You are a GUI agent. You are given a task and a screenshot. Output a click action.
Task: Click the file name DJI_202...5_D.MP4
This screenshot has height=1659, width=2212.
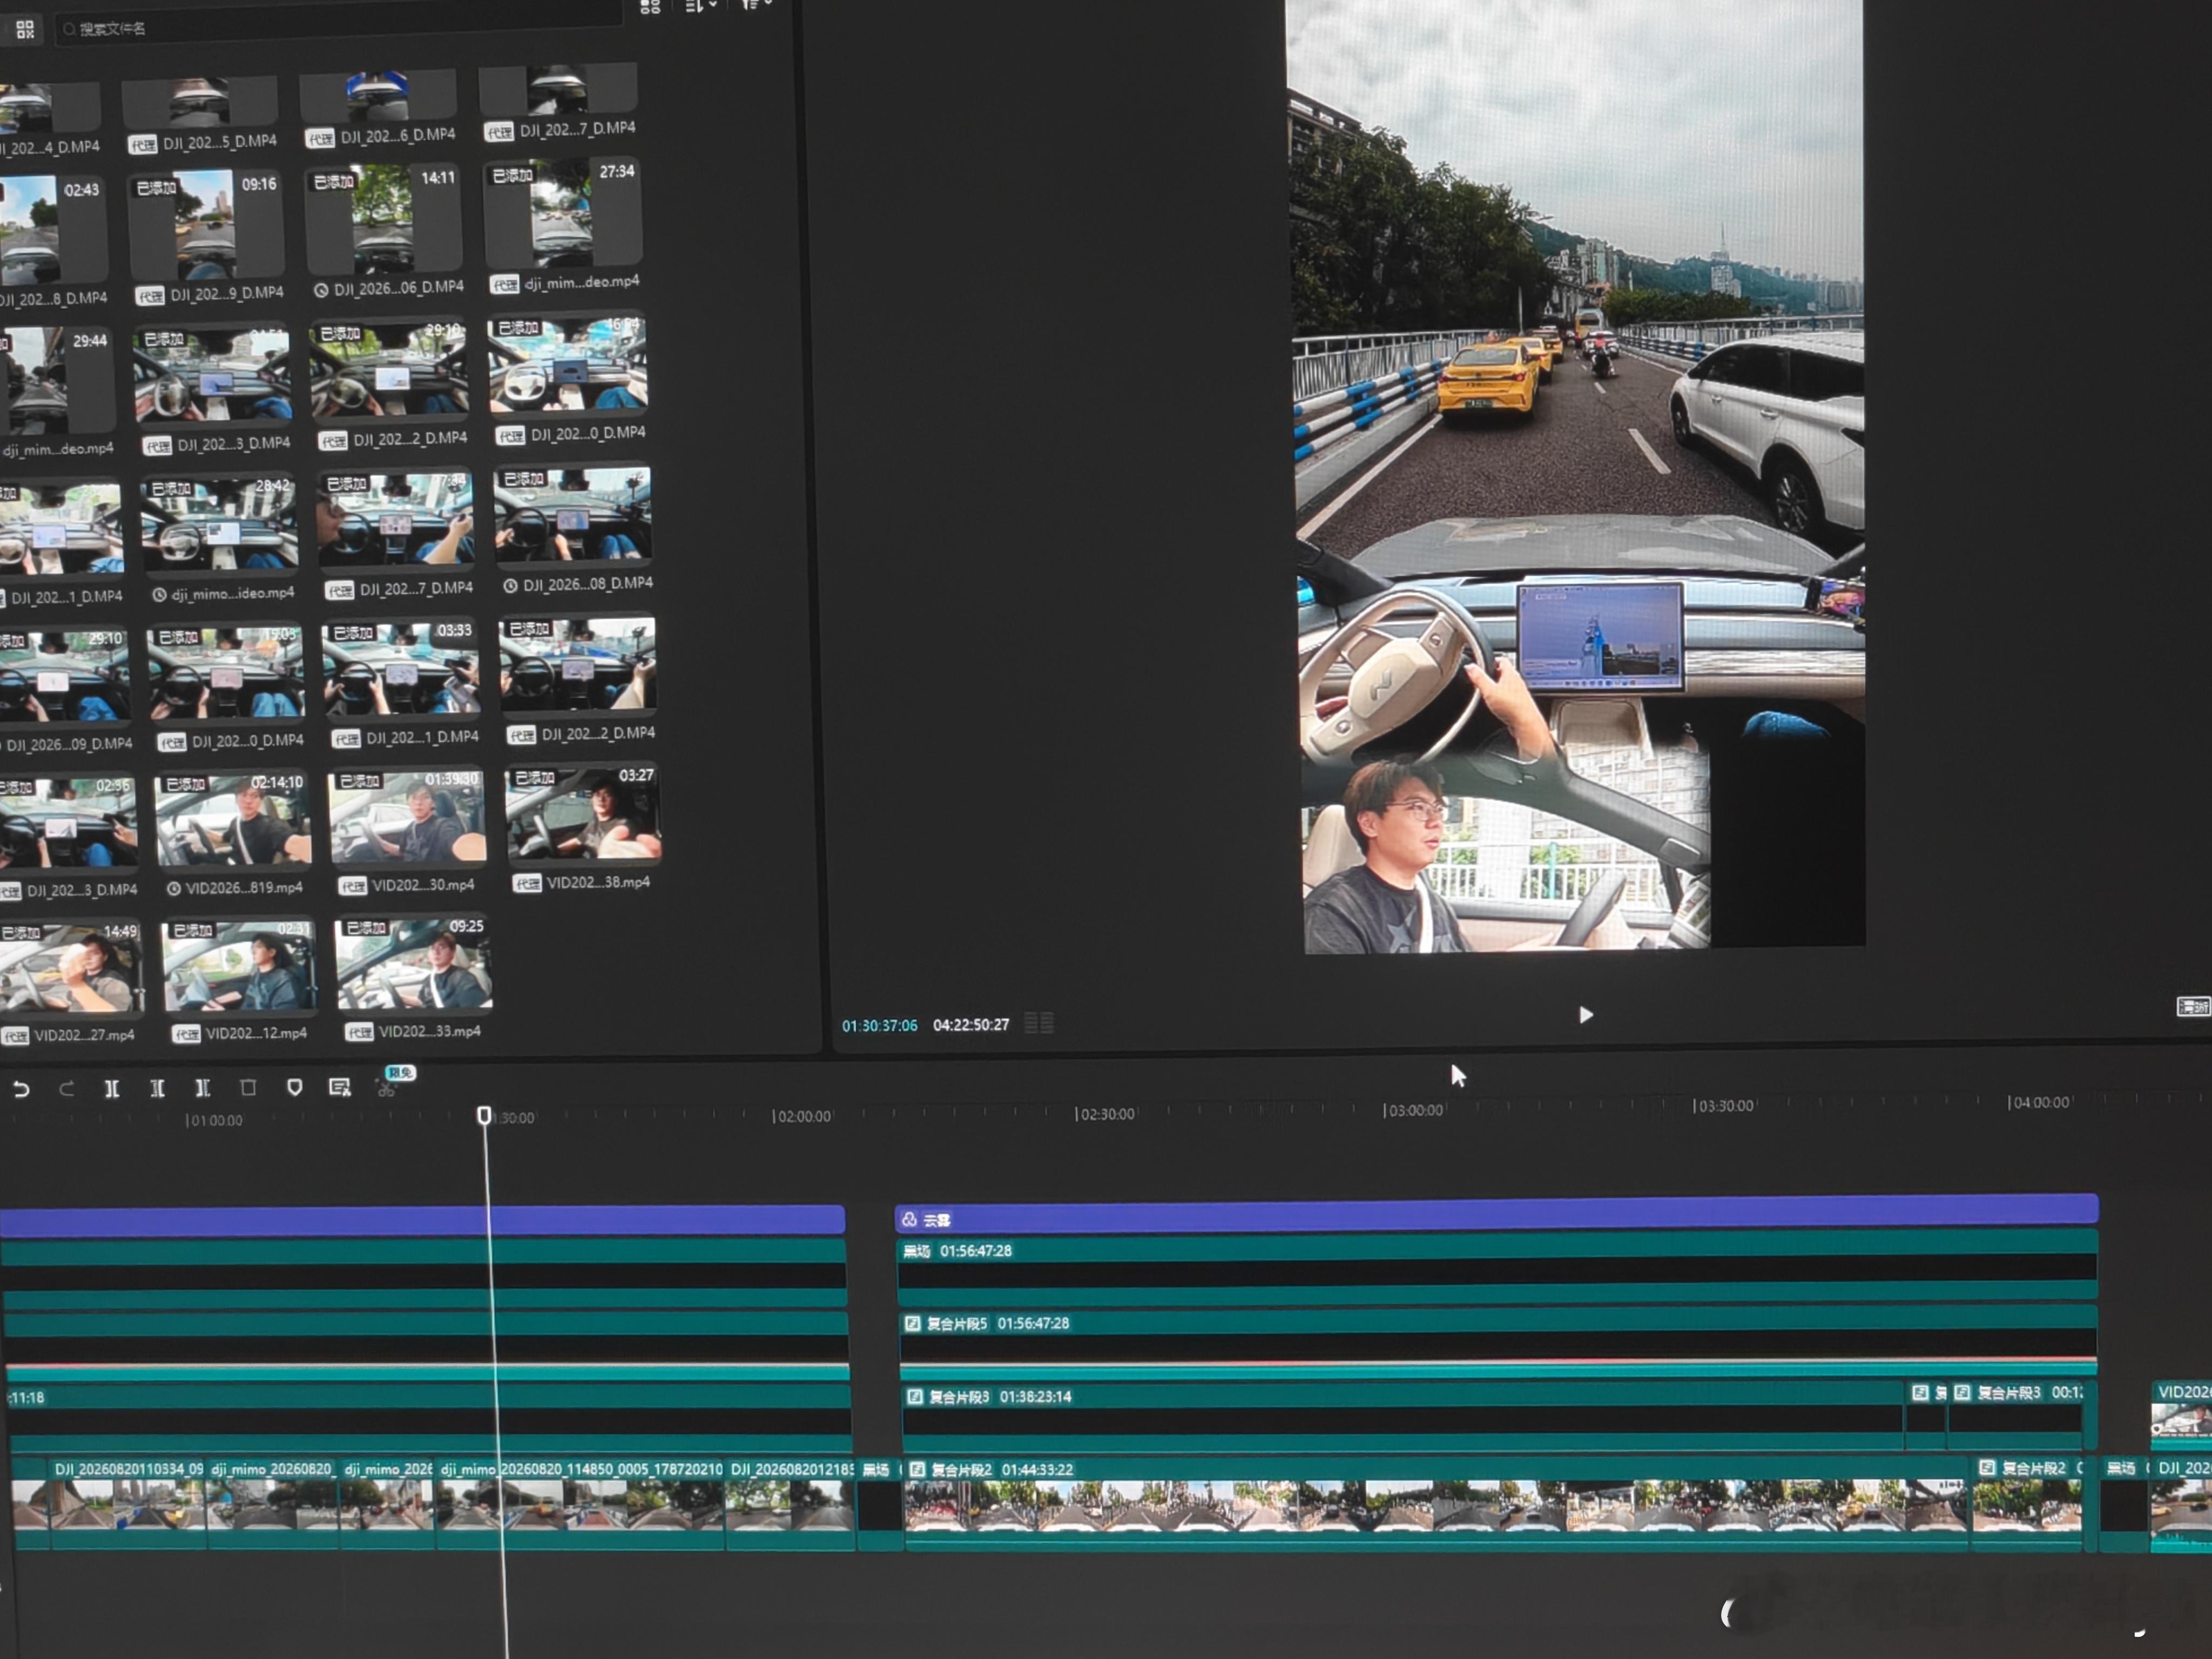[220, 143]
